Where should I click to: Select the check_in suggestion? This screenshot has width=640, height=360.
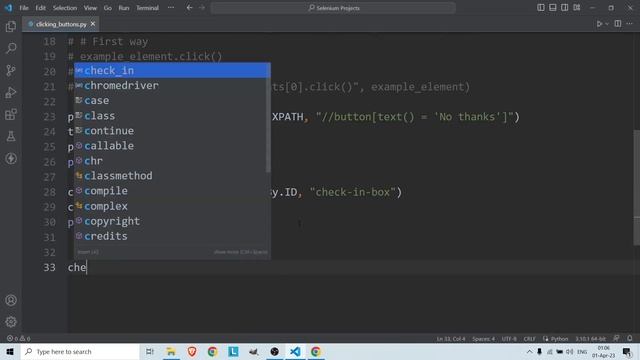click(x=172, y=71)
